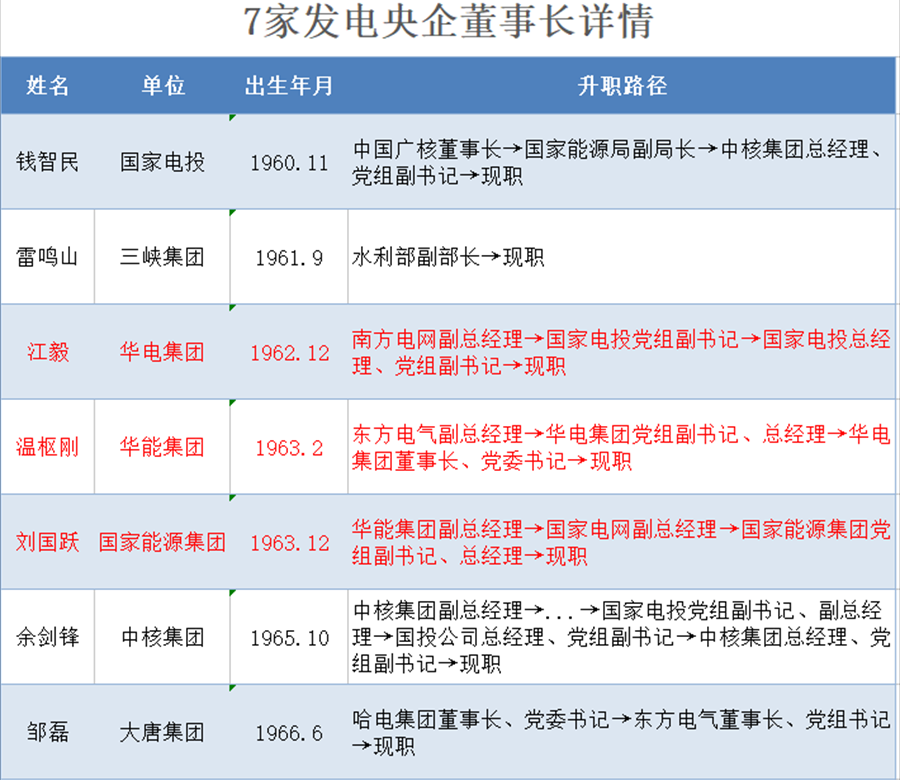Click the red name cell 温枢刚
The height and width of the screenshot is (780, 900).
coord(48,447)
